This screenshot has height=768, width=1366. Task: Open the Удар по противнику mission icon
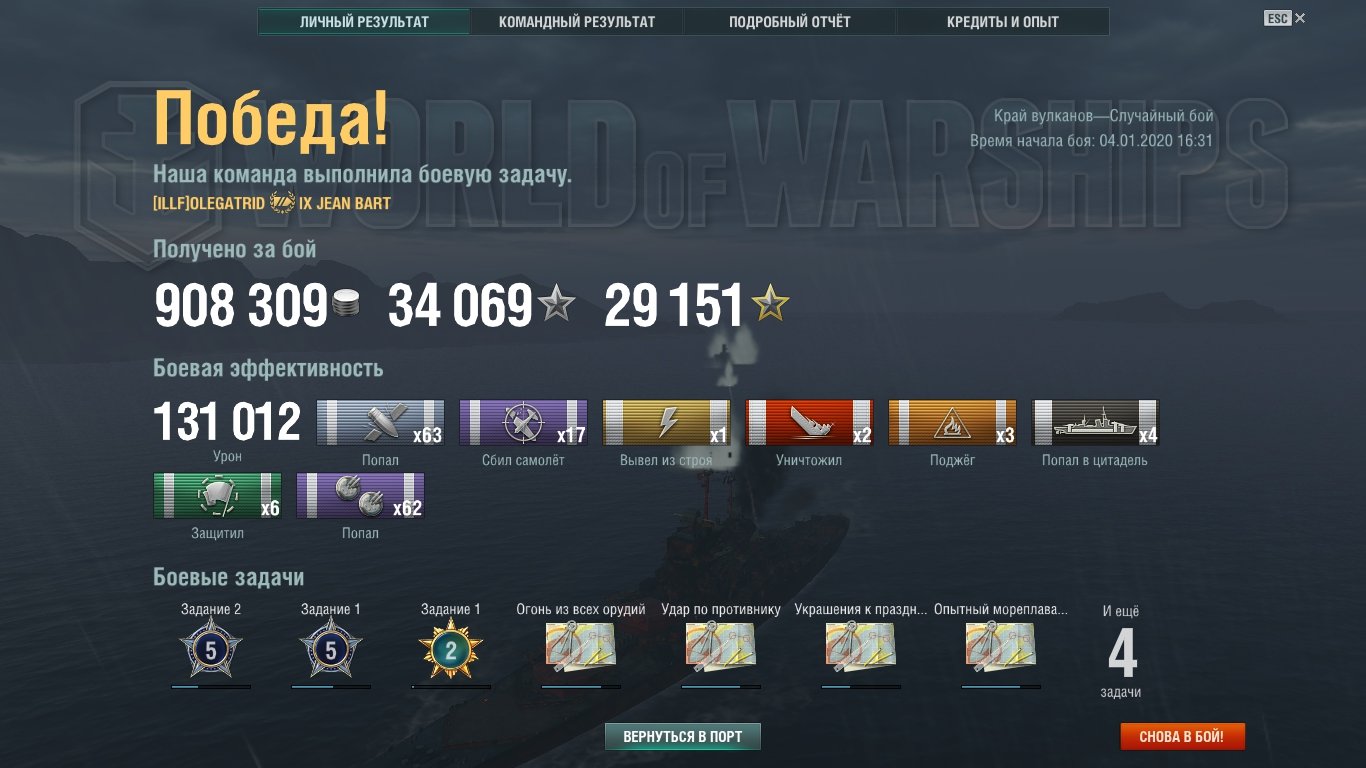coord(720,647)
